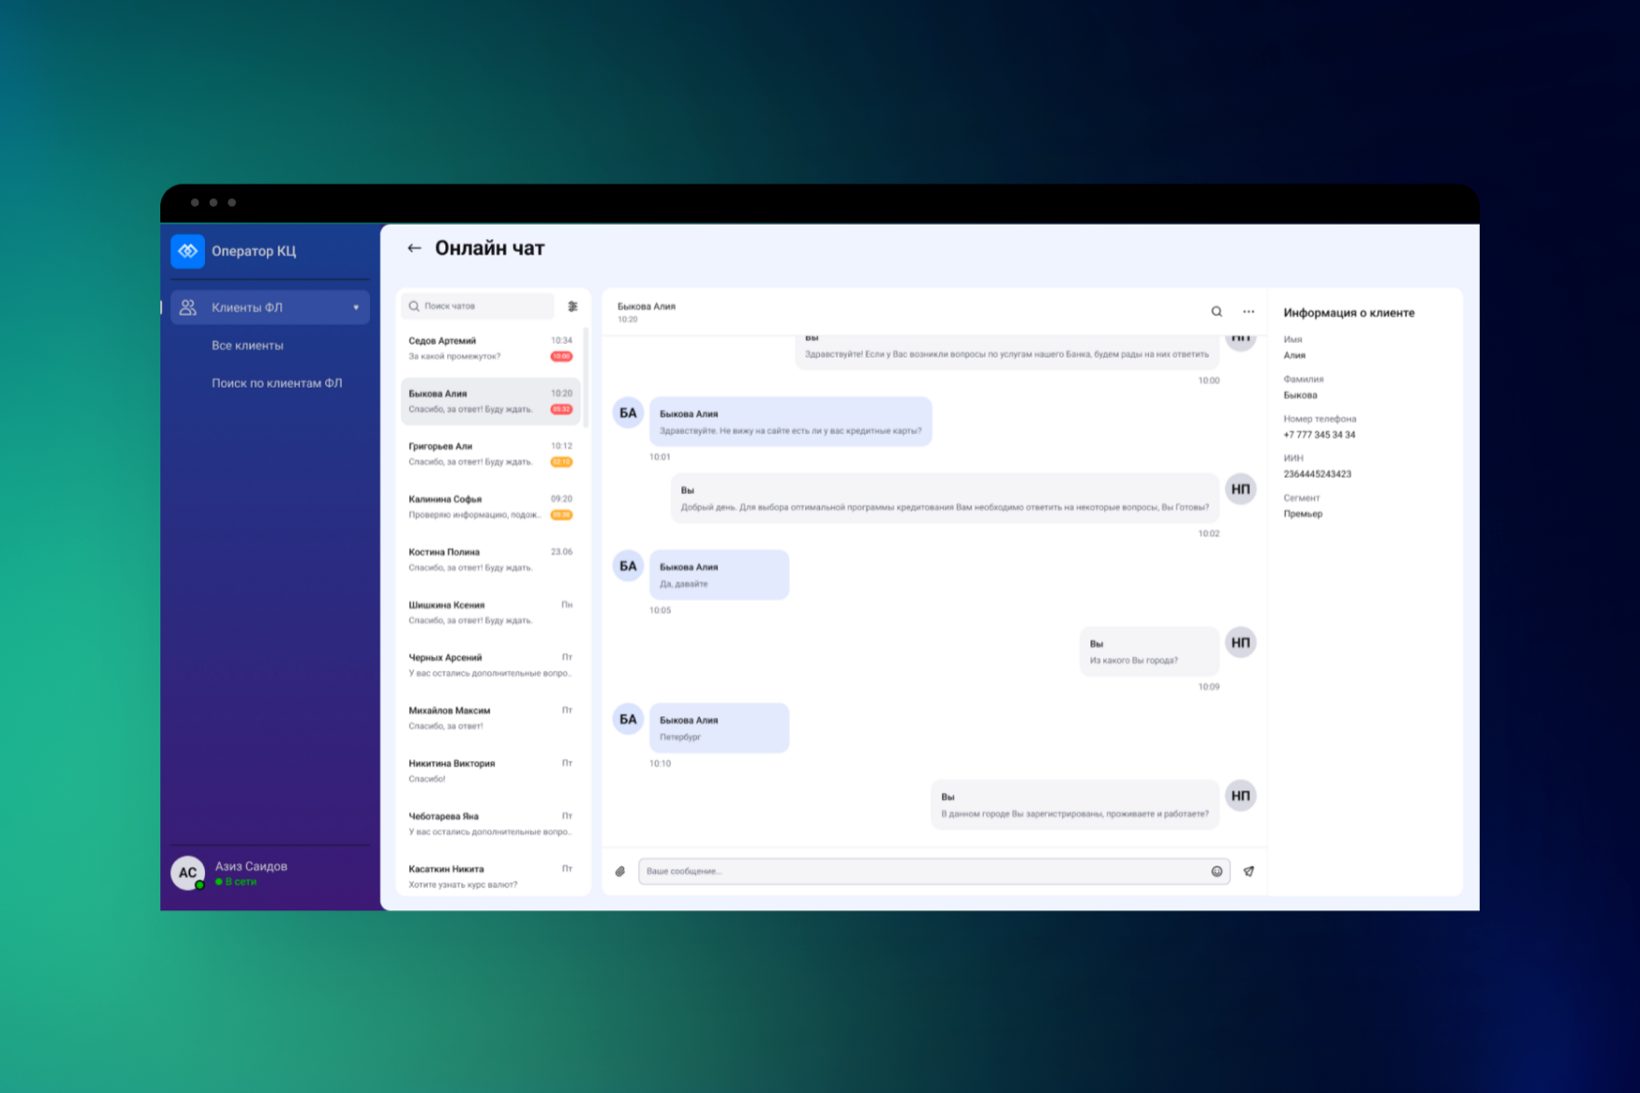Open chat with Михайлов Максим
This screenshot has height=1093, width=1640.
(490, 718)
